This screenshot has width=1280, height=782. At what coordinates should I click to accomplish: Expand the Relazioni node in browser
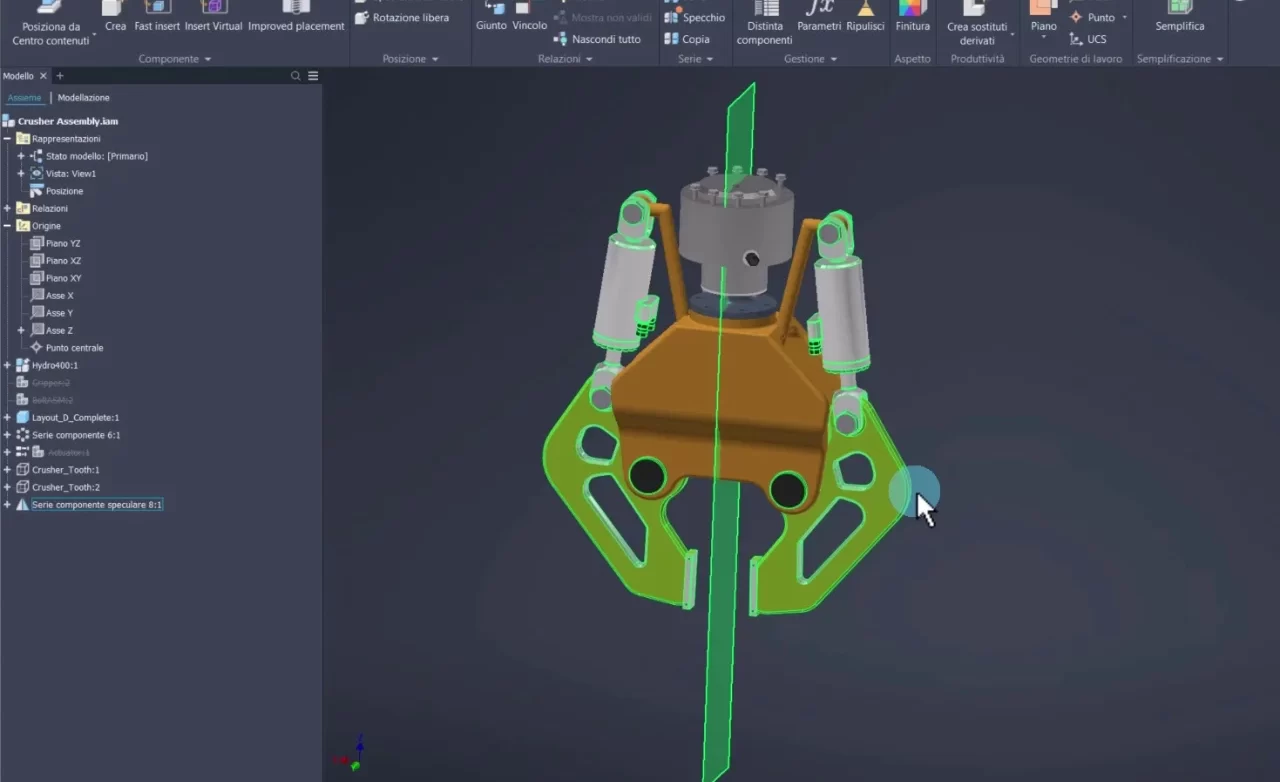(7, 208)
